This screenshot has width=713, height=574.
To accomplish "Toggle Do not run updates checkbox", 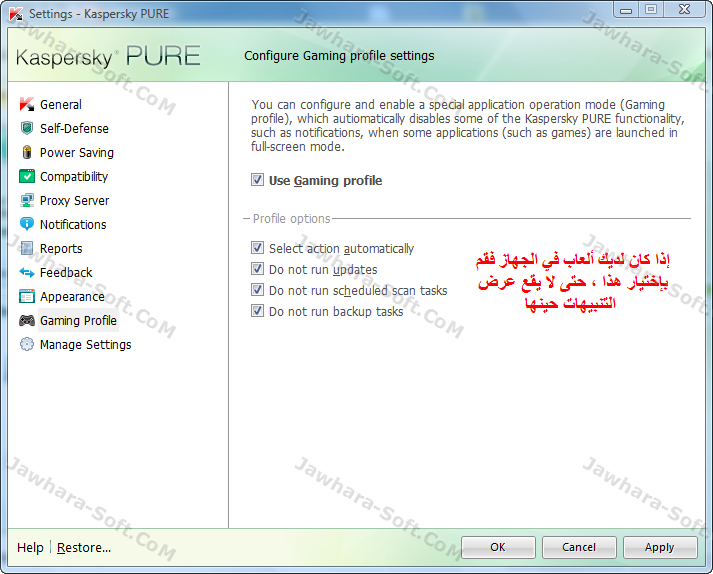I will [x=257, y=268].
